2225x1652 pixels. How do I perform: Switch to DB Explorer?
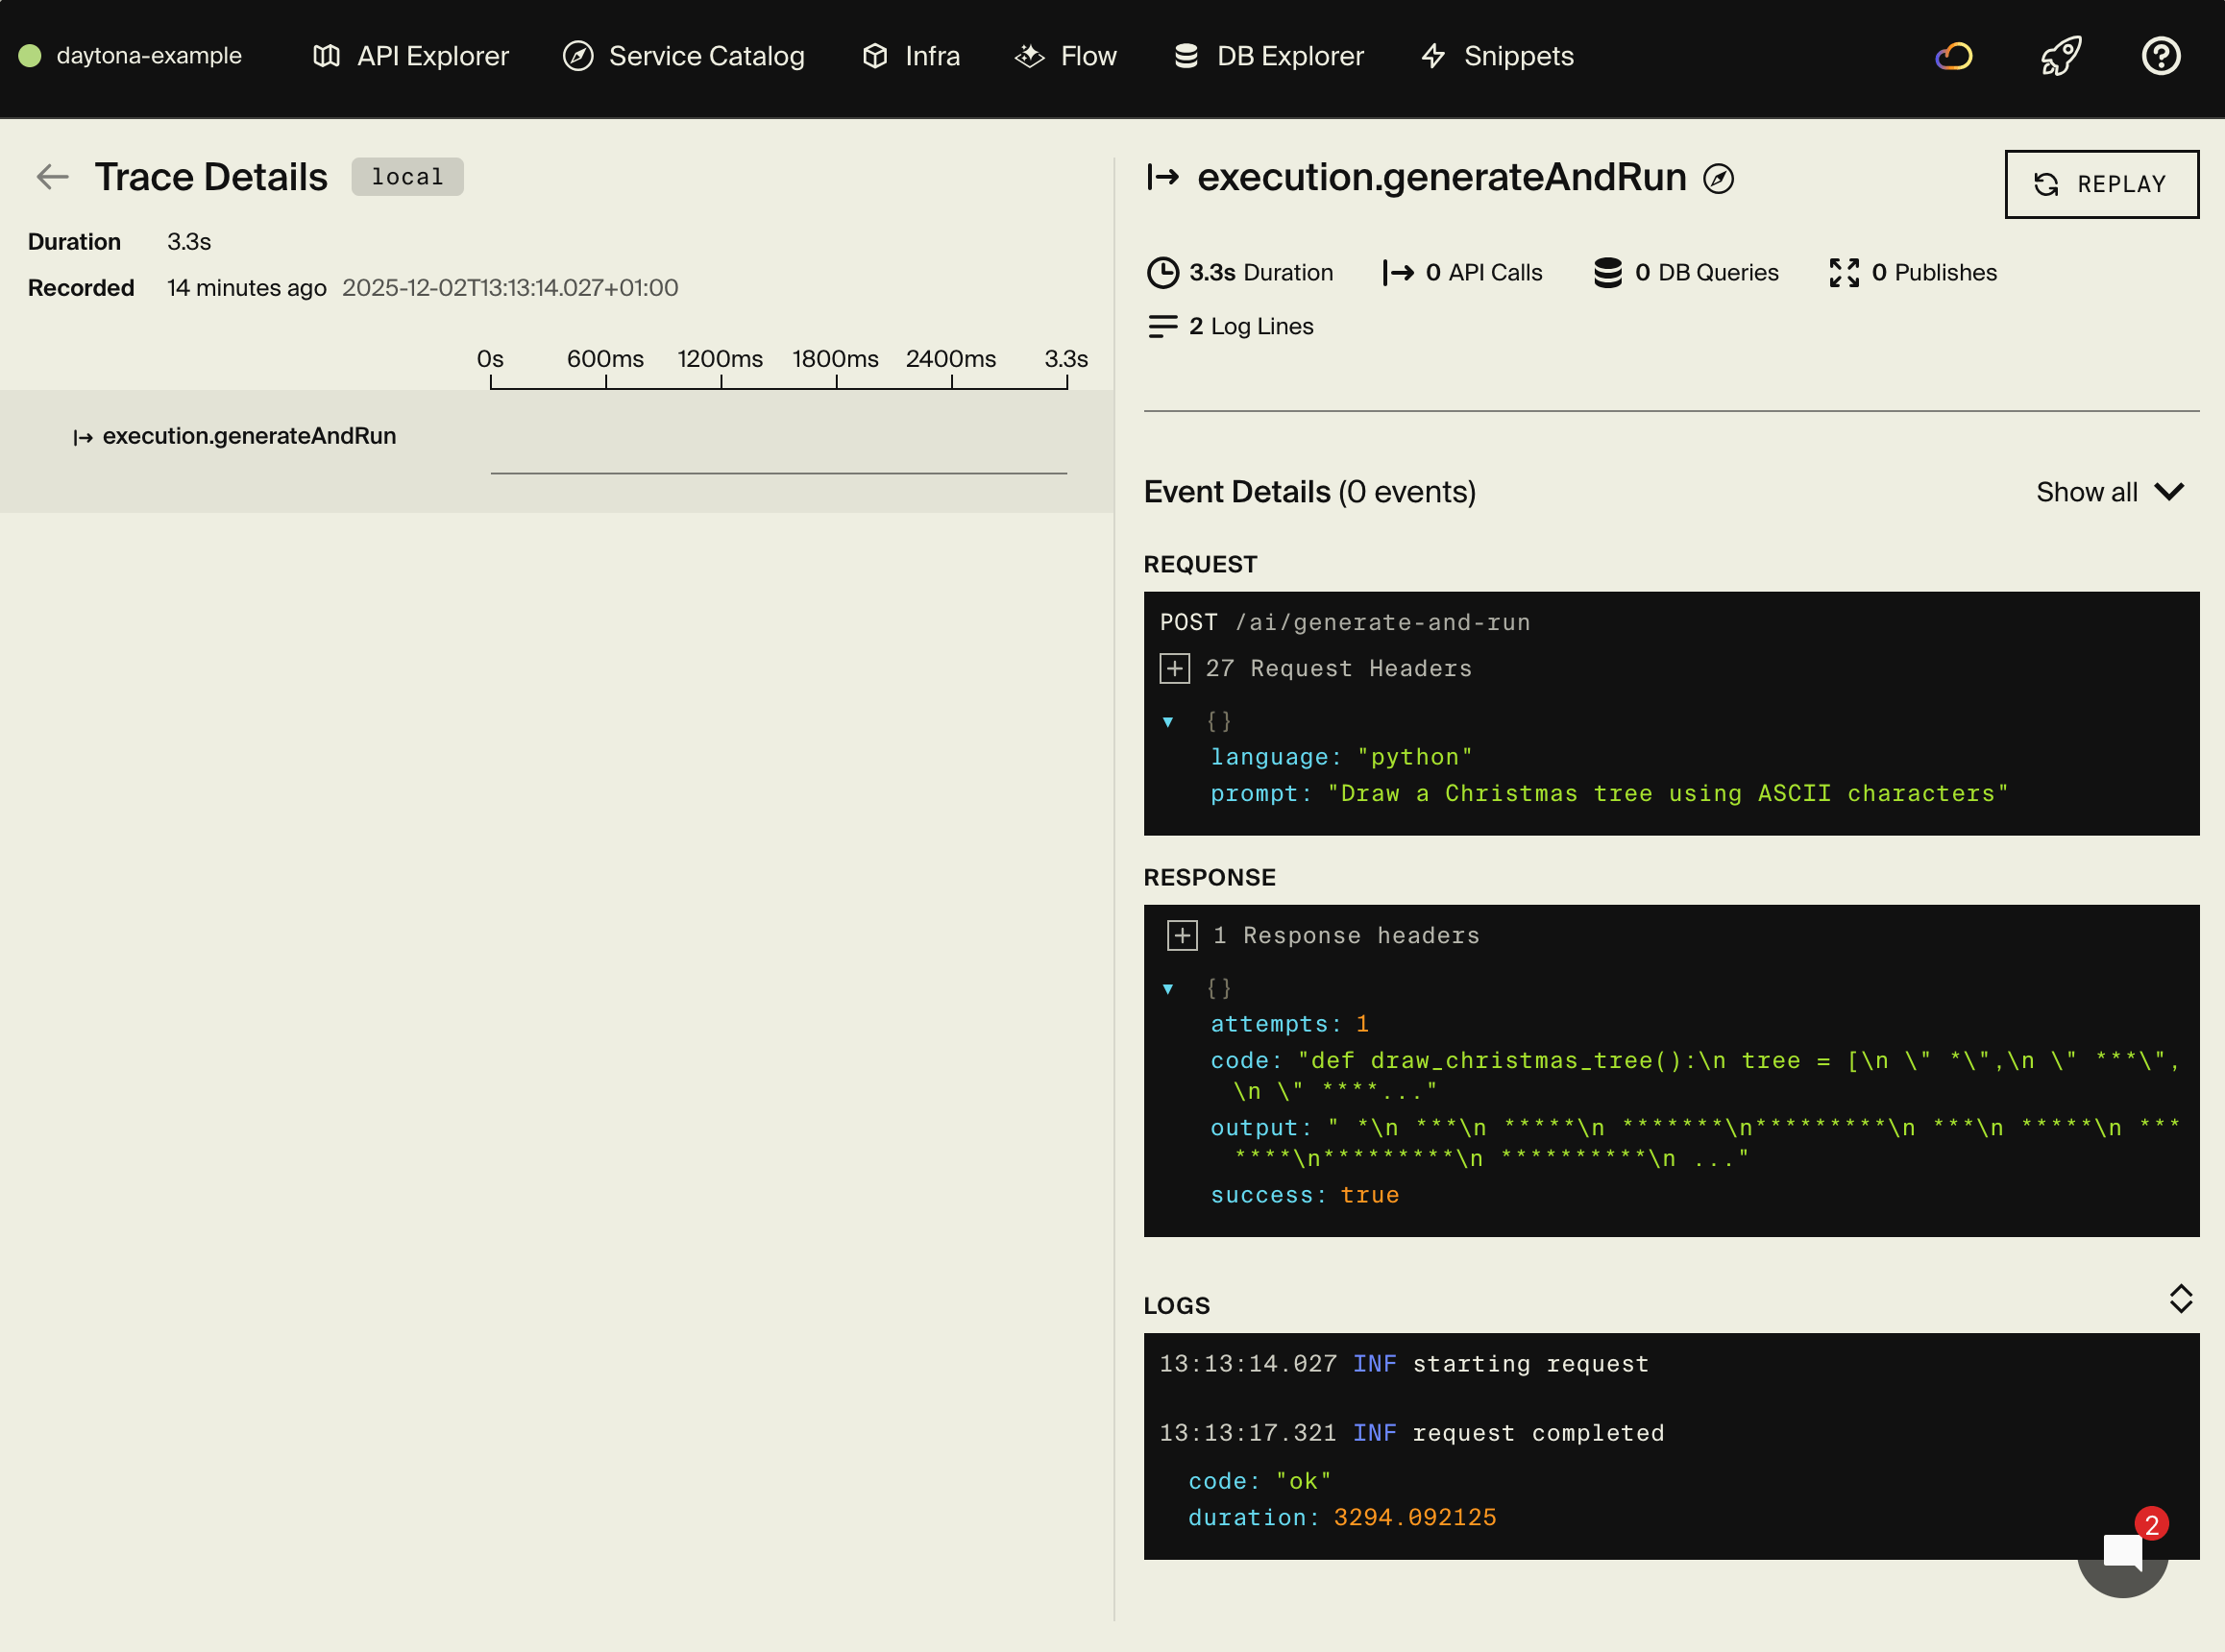click(1268, 56)
